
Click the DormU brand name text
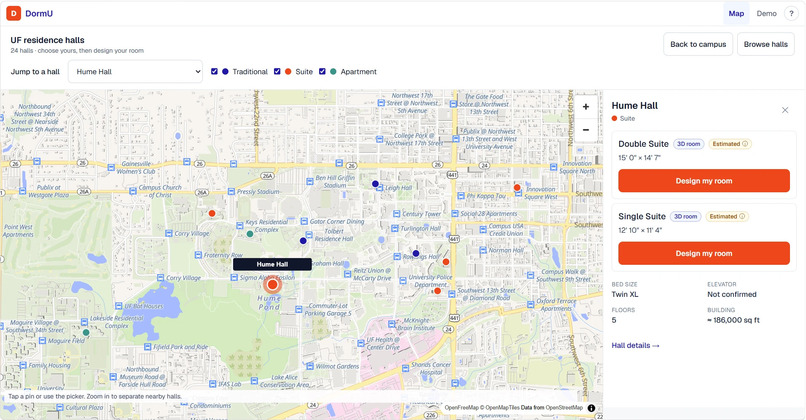click(39, 13)
